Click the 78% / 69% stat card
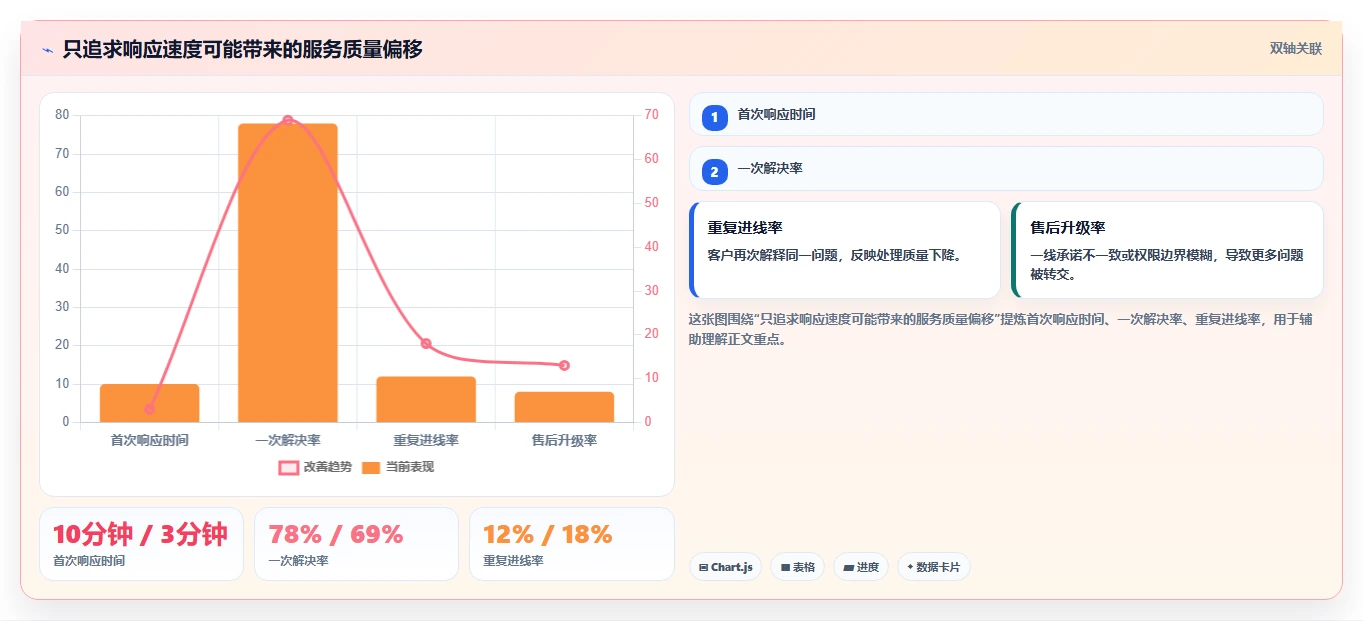1363x621 pixels. click(x=356, y=544)
